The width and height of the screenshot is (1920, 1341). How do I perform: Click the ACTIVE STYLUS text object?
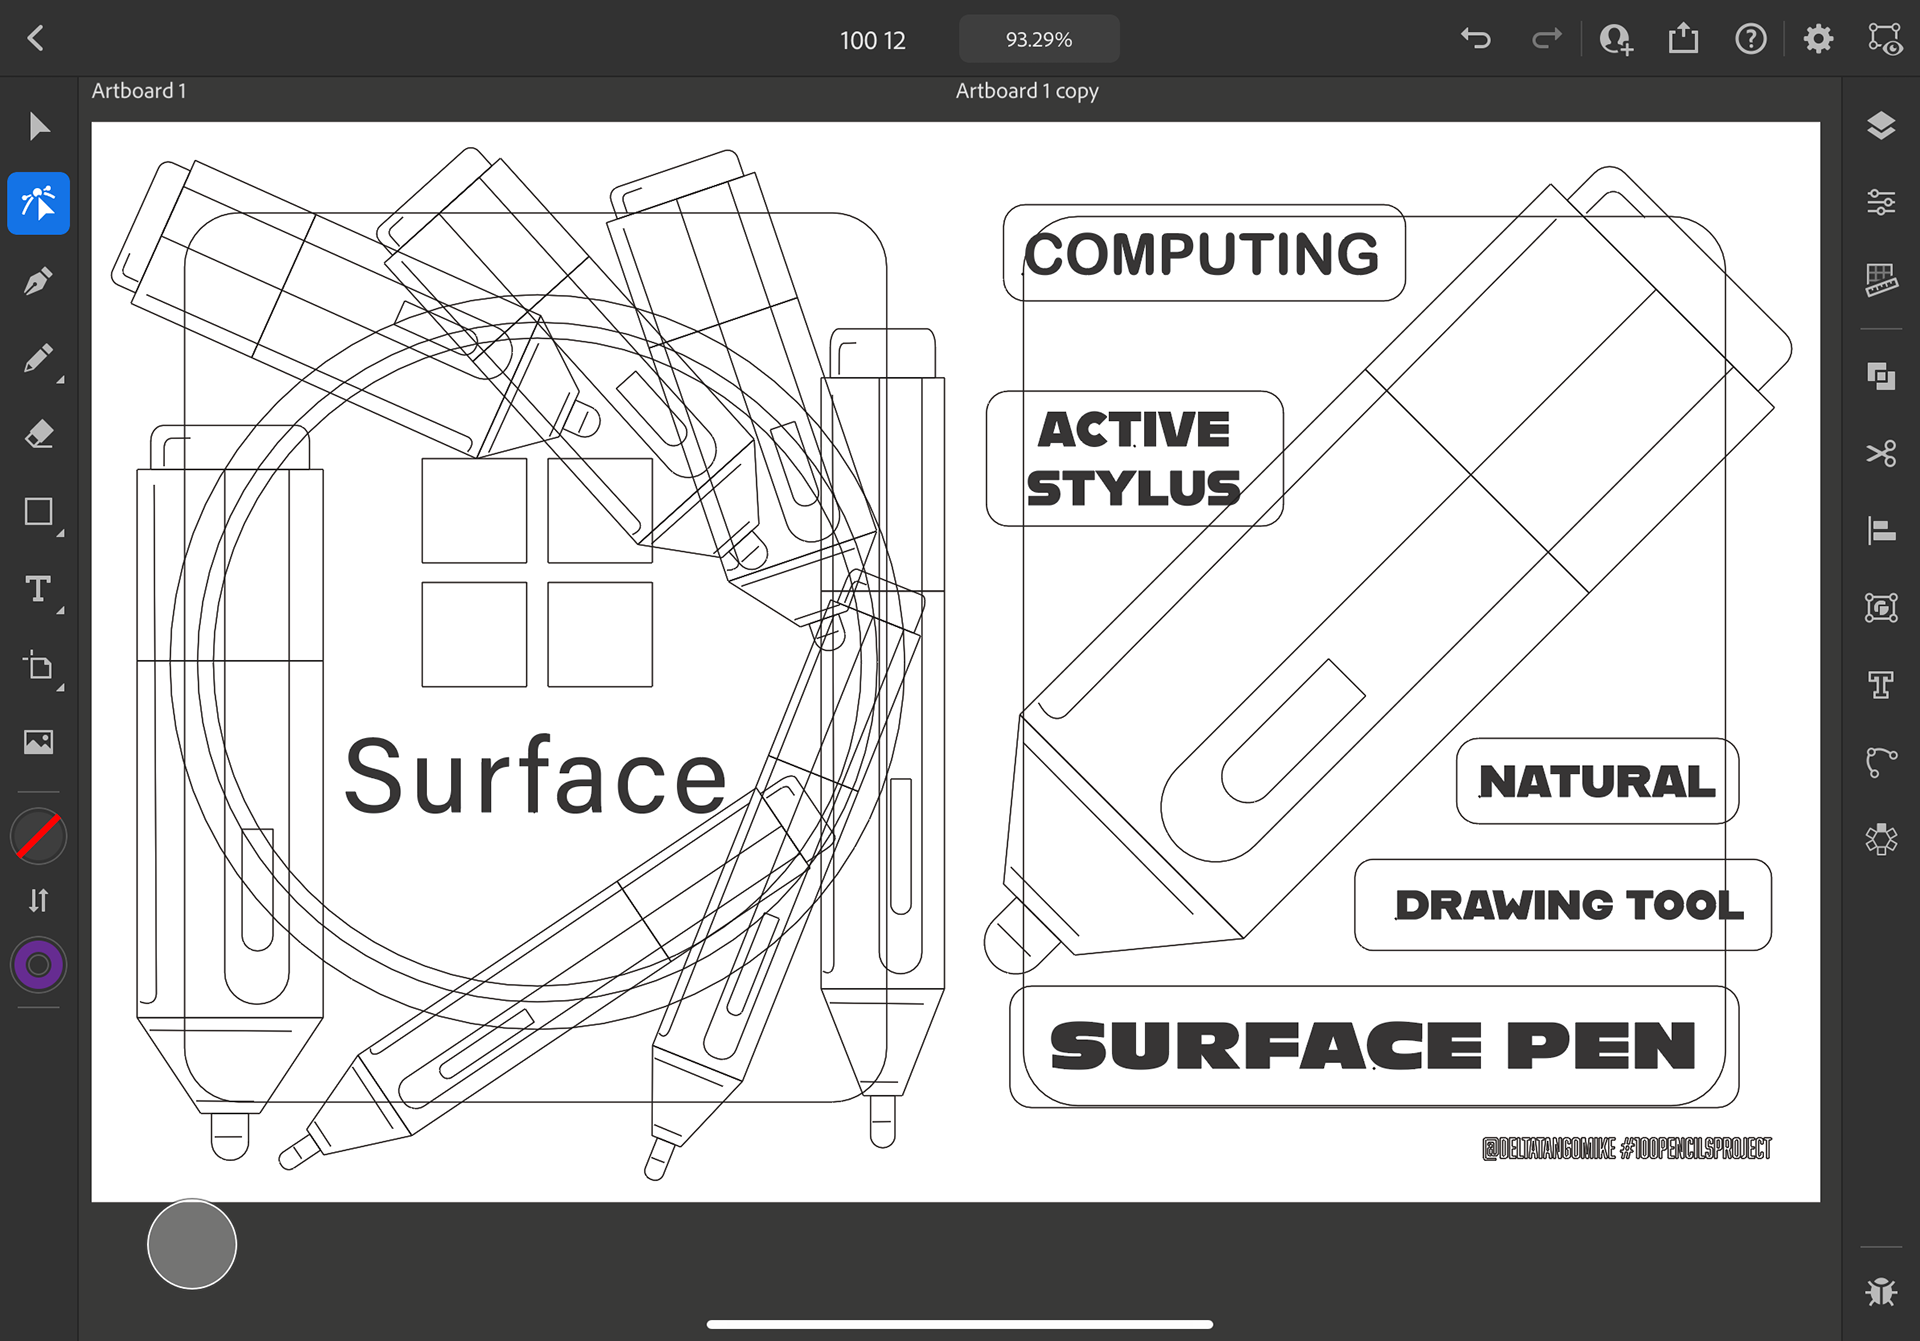1133,459
